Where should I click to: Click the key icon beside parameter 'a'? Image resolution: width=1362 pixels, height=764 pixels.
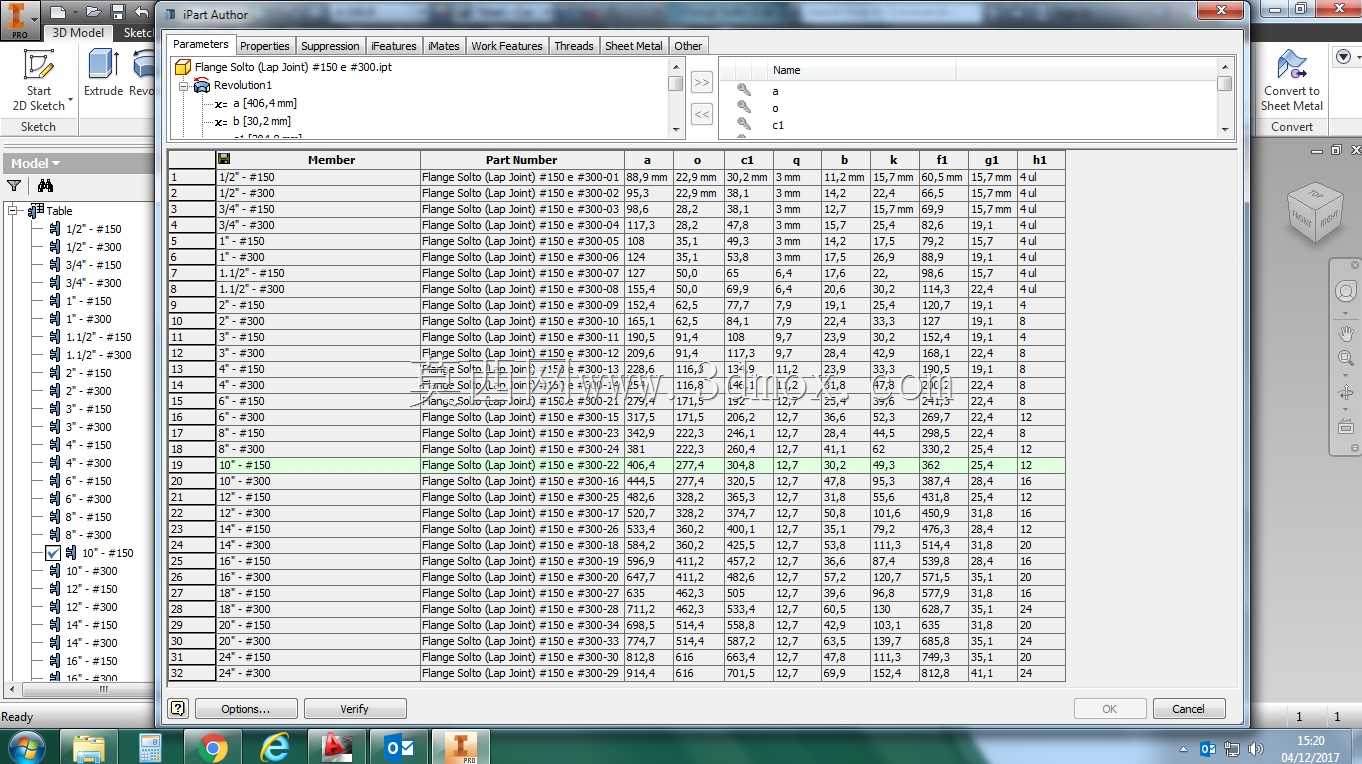click(744, 90)
